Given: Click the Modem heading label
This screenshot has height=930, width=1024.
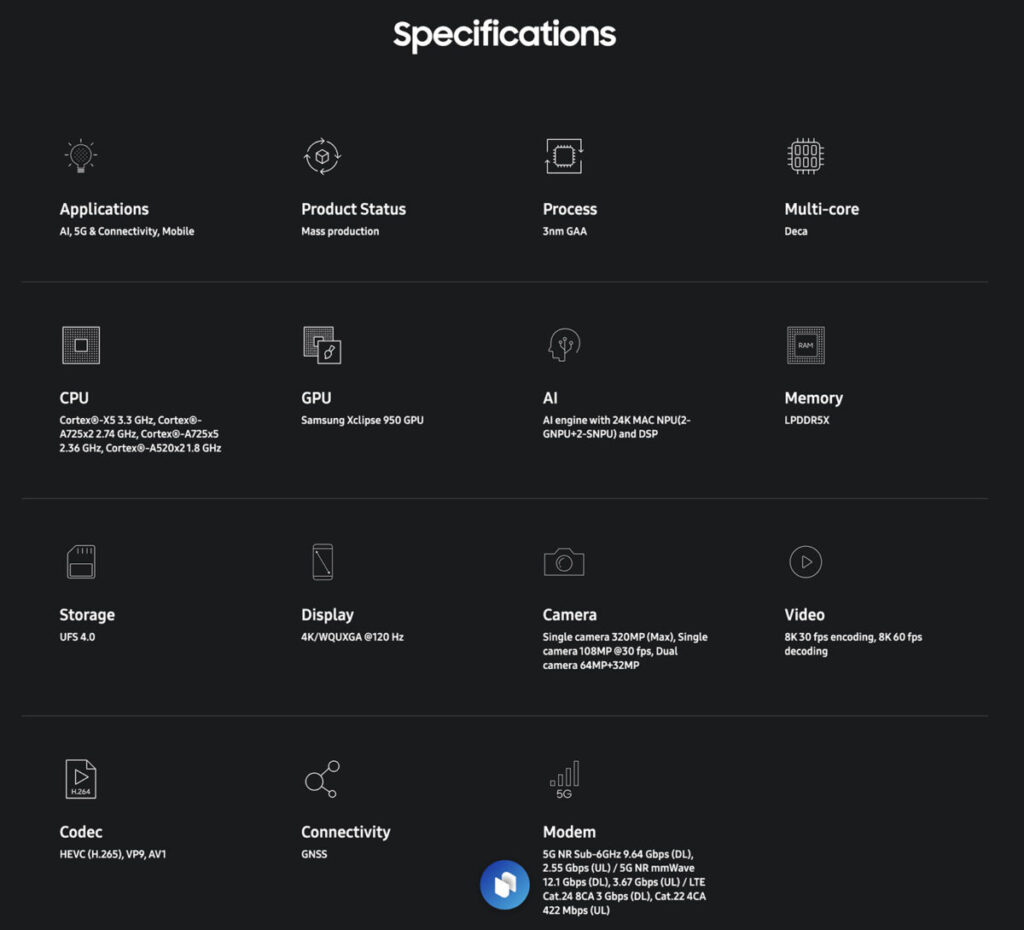Looking at the screenshot, I should (x=569, y=832).
